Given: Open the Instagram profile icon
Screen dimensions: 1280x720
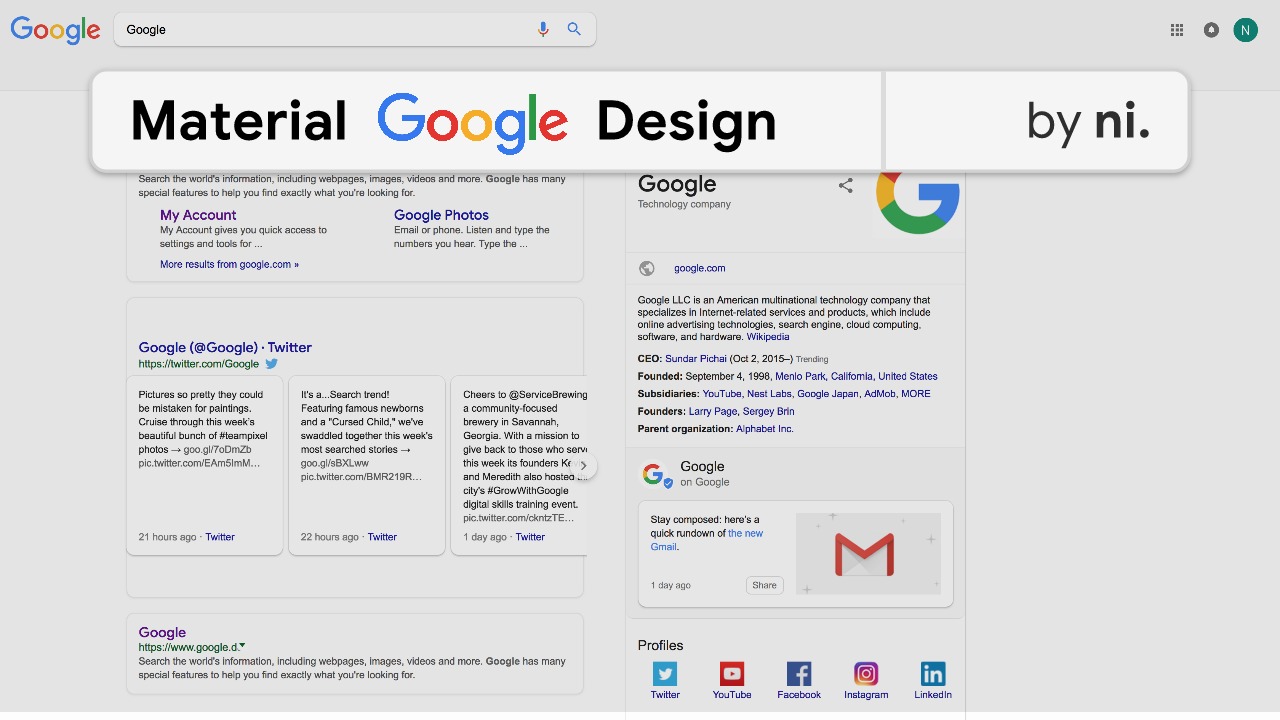Looking at the screenshot, I should (x=866, y=673).
